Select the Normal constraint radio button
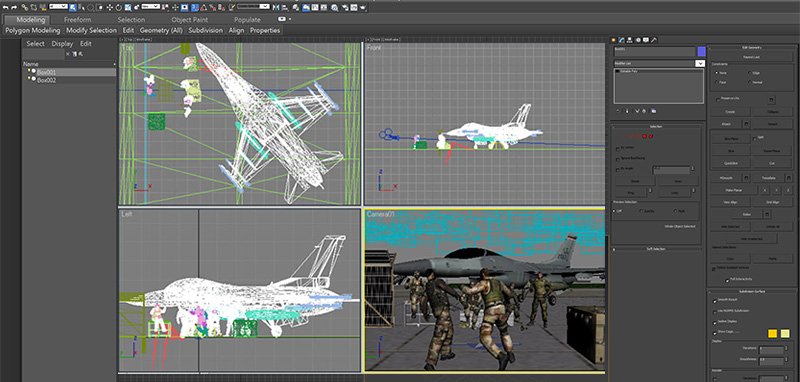The height and width of the screenshot is (382, 800). pyautogui.click(x=749, y=82)
